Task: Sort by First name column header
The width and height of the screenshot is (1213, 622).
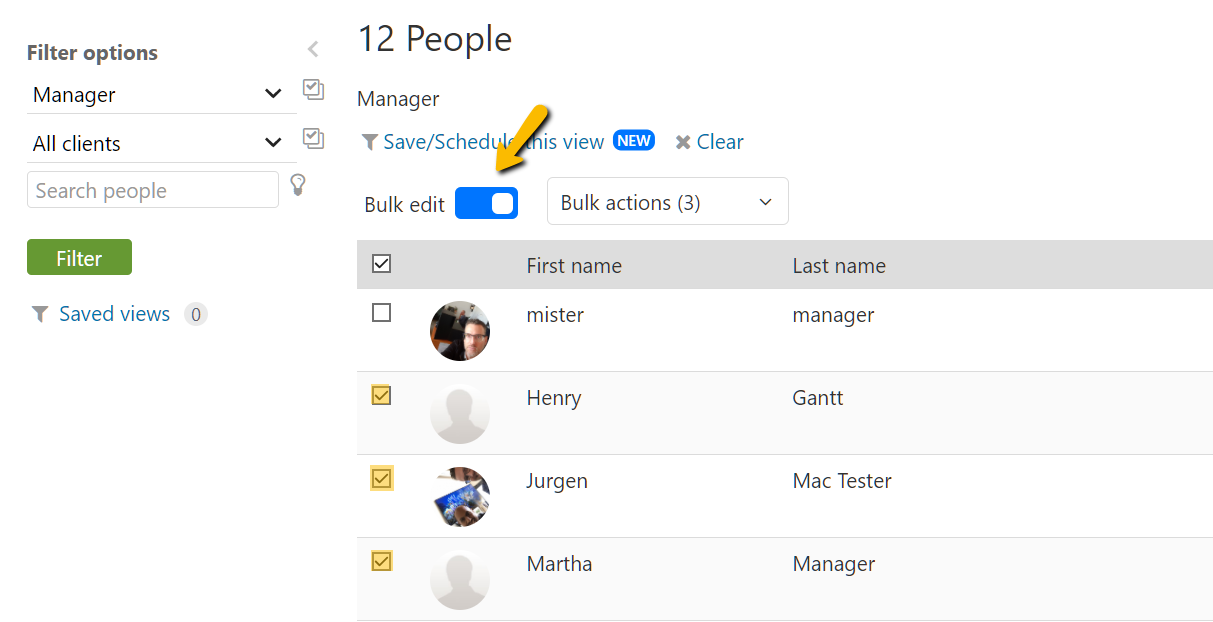Action: click(x=574, y=266)
